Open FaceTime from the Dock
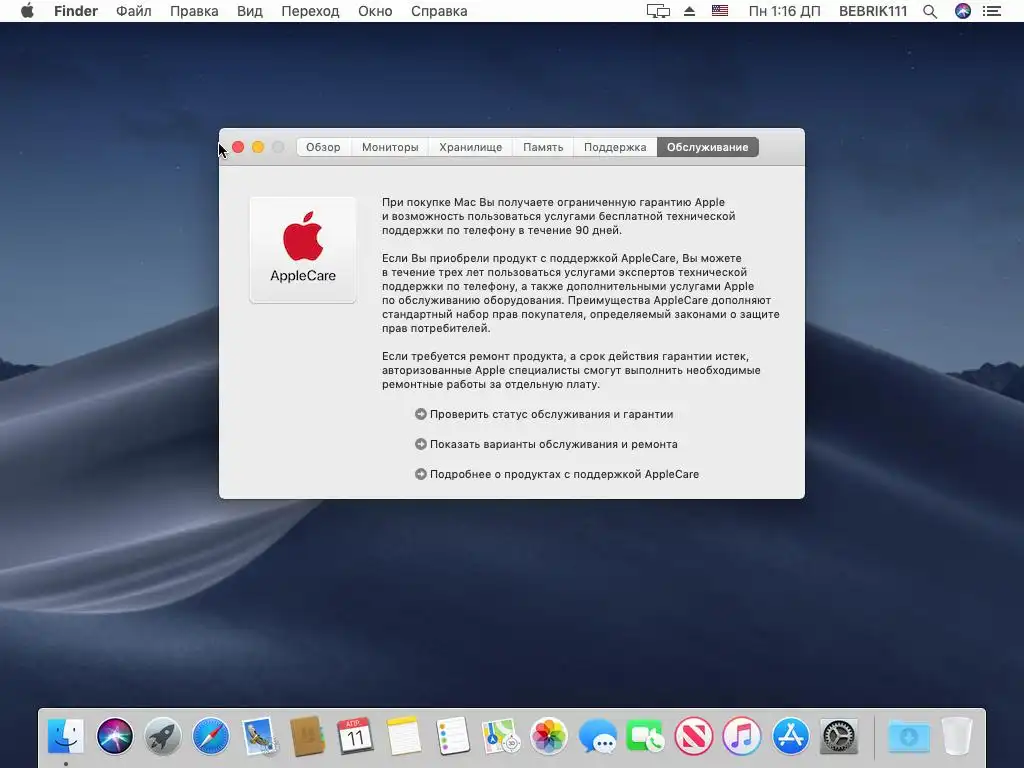 [x=645, y=736]
